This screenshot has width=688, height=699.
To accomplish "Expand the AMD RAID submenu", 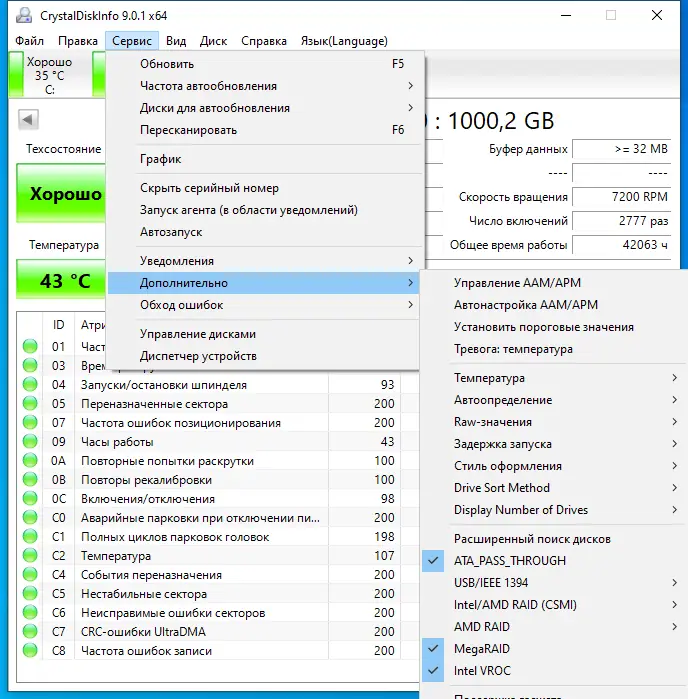I will pos(553,627).
